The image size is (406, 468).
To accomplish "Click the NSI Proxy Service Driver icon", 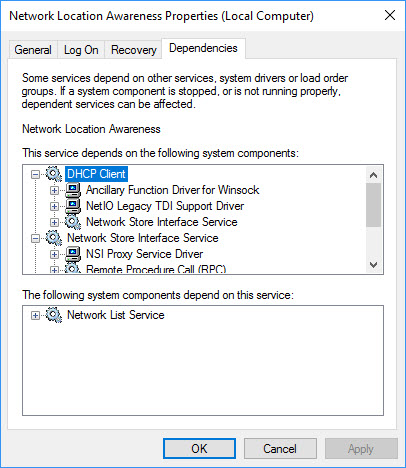I will point(73,254).
